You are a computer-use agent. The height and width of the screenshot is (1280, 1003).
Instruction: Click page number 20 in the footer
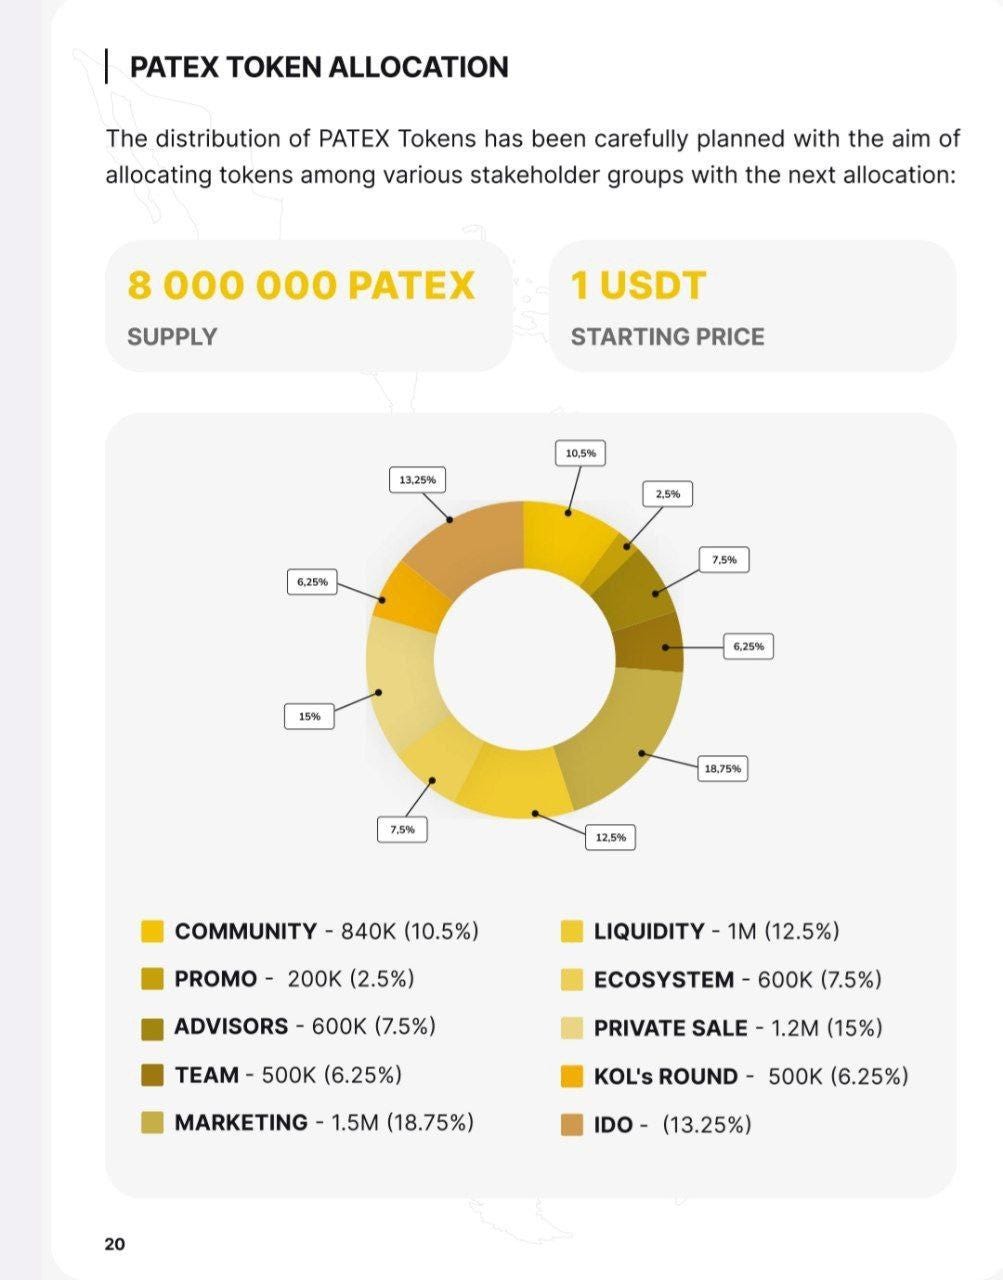point(115,1244)
